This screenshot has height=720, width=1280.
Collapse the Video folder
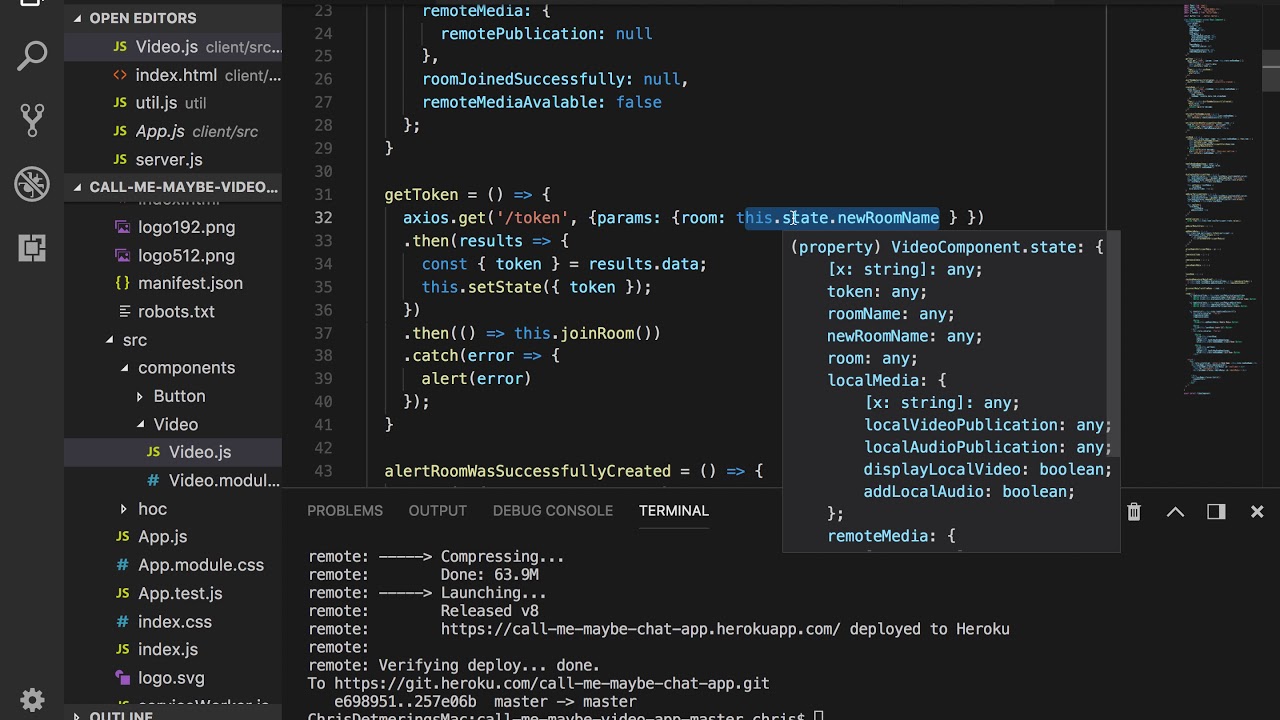(x=140, y=424)
